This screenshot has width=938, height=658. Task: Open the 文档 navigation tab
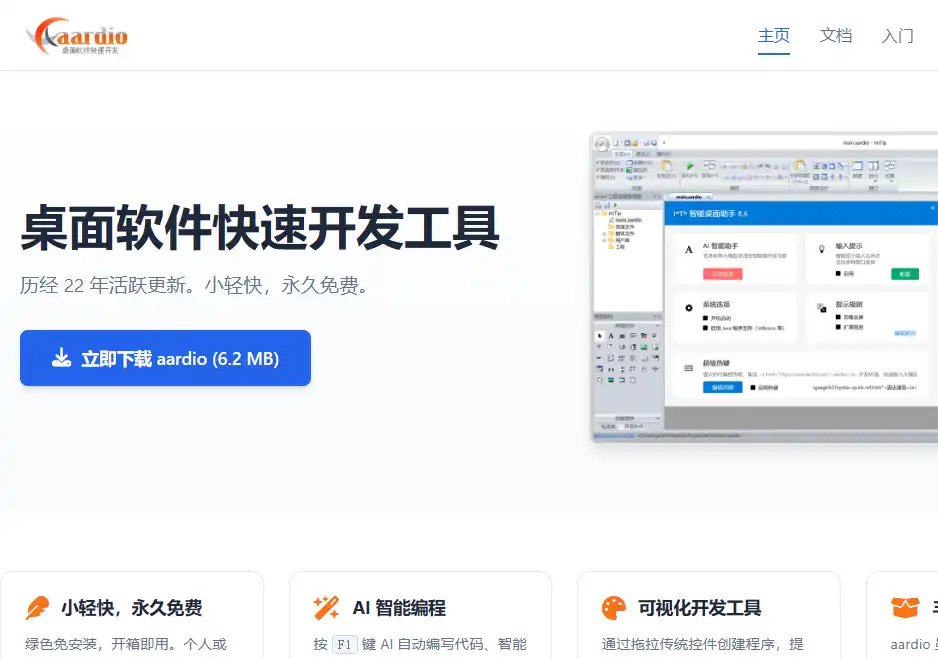click(x=836, y=35)
